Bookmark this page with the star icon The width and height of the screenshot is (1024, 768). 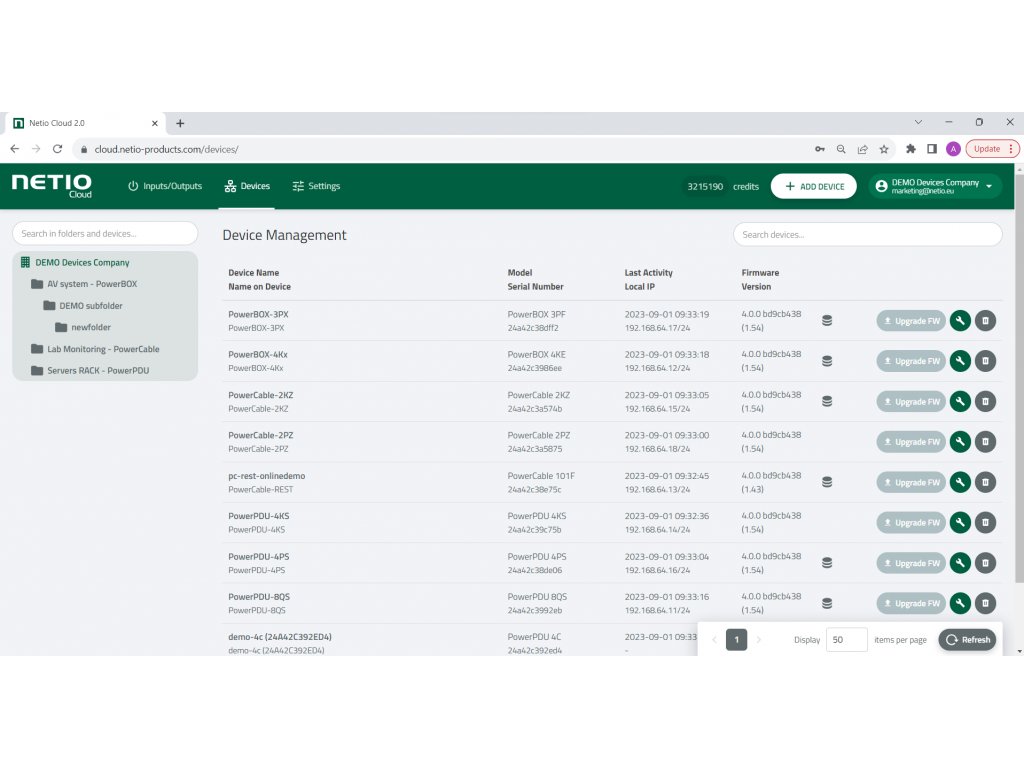[x=884, y=150]
